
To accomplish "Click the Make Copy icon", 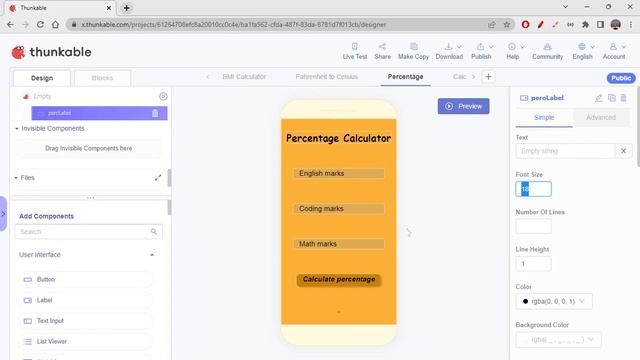I will [413, 47].
